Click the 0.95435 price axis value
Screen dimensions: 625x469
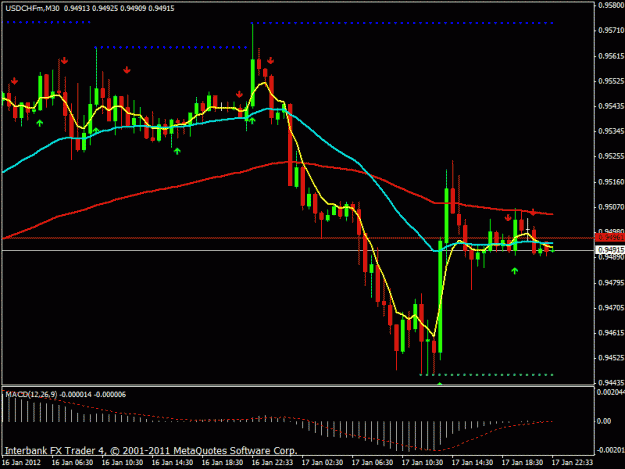click(x=611, y=106)
